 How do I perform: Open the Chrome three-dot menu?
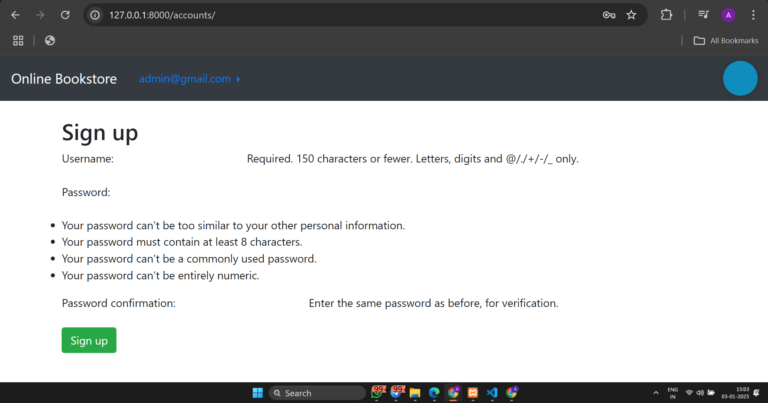[753, 15]
